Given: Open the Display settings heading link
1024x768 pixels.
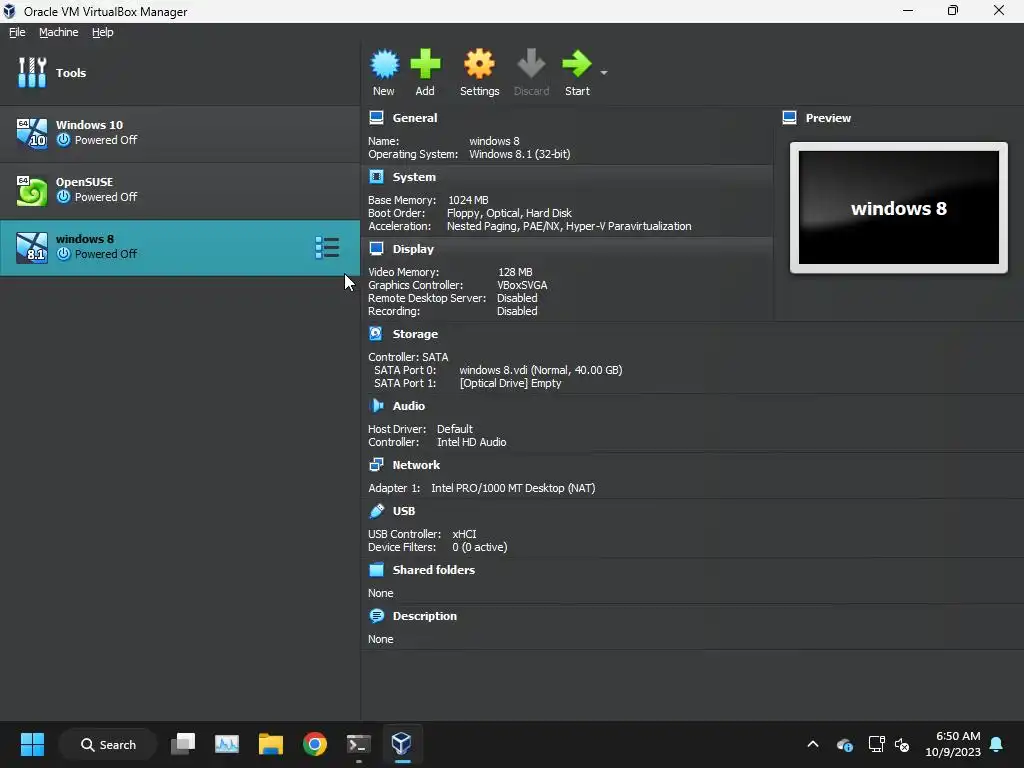Looking at the screenshot, I should (413, 249).
